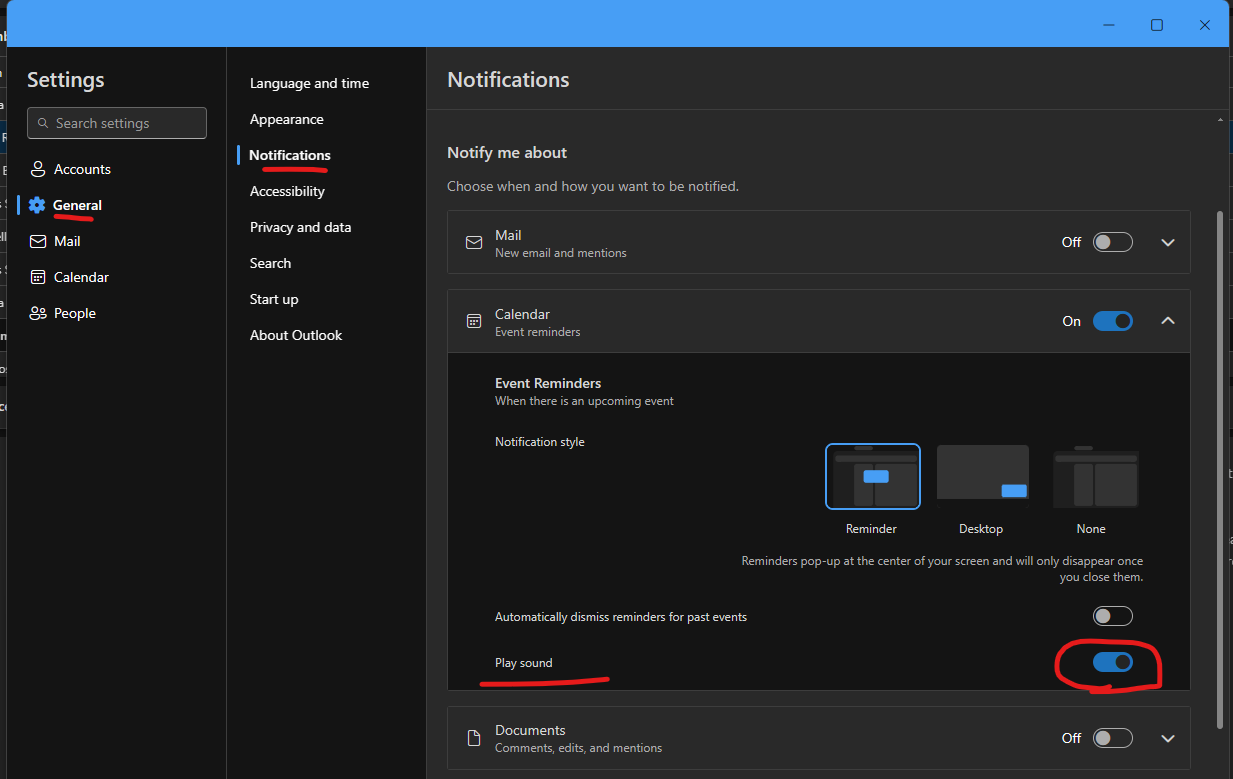Collapse the Calendar notification section chevron

[1167, 321]
